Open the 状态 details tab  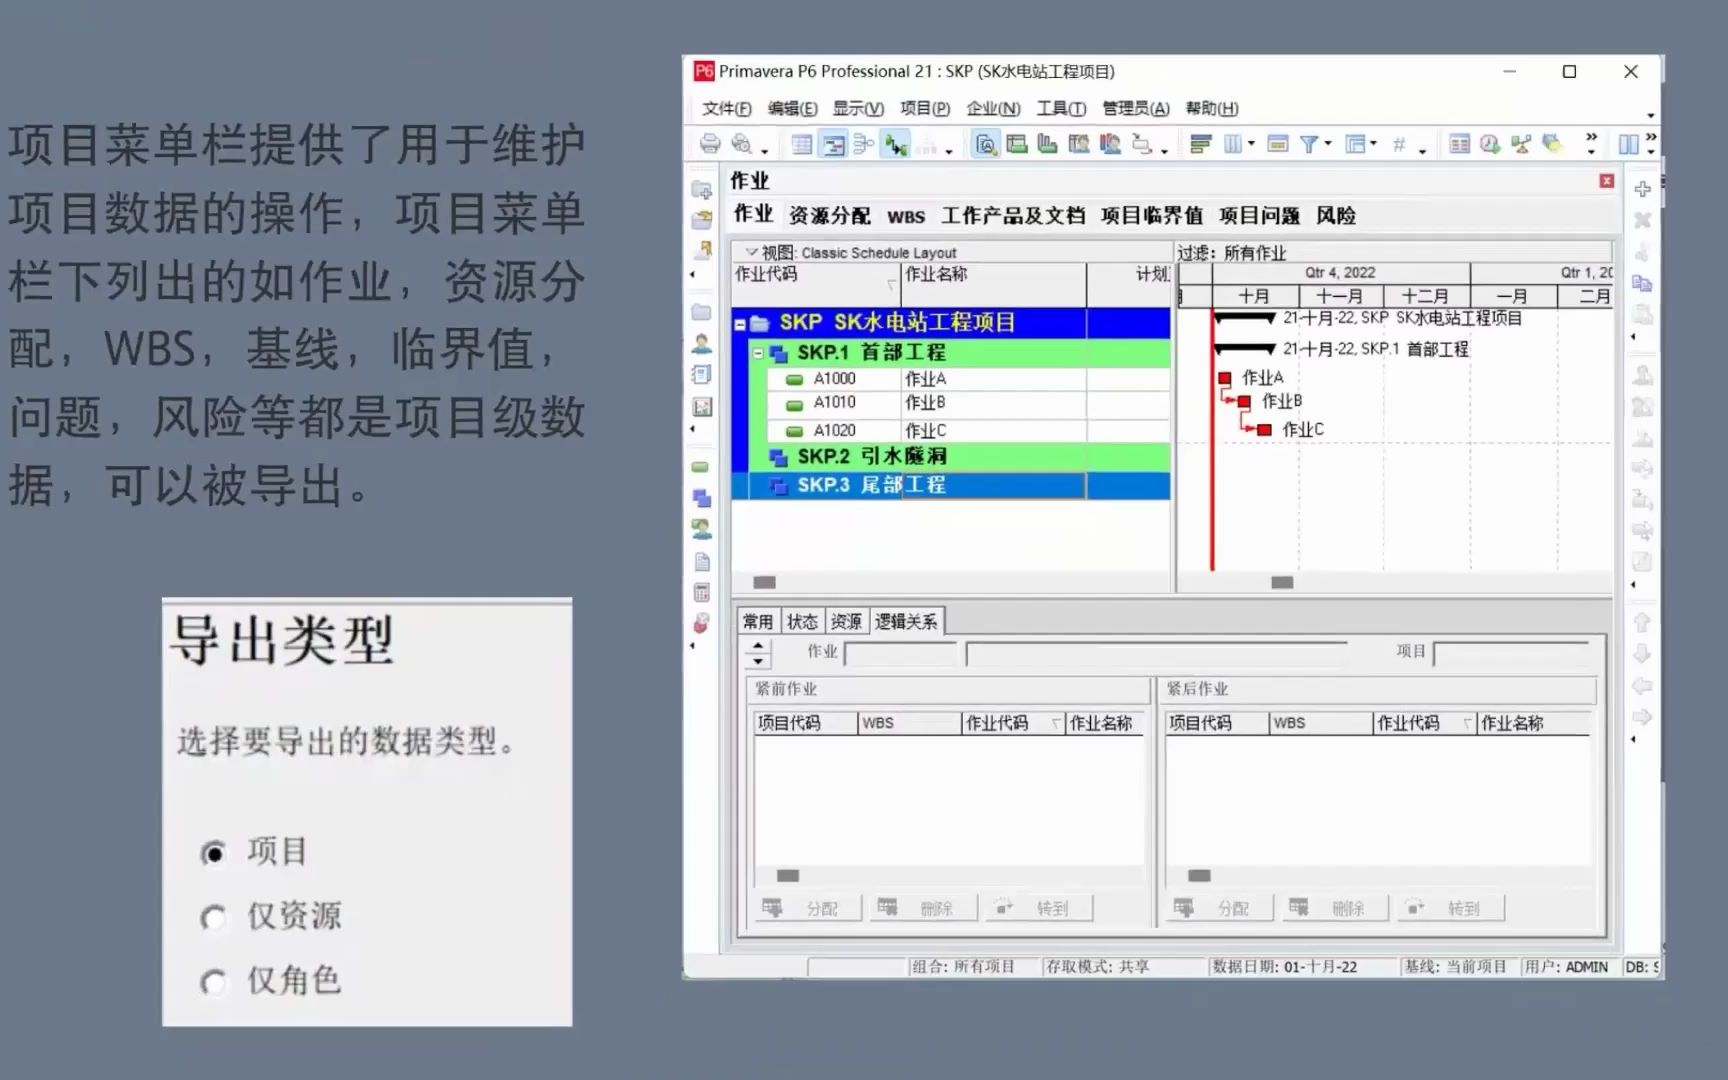coord(802,622)
